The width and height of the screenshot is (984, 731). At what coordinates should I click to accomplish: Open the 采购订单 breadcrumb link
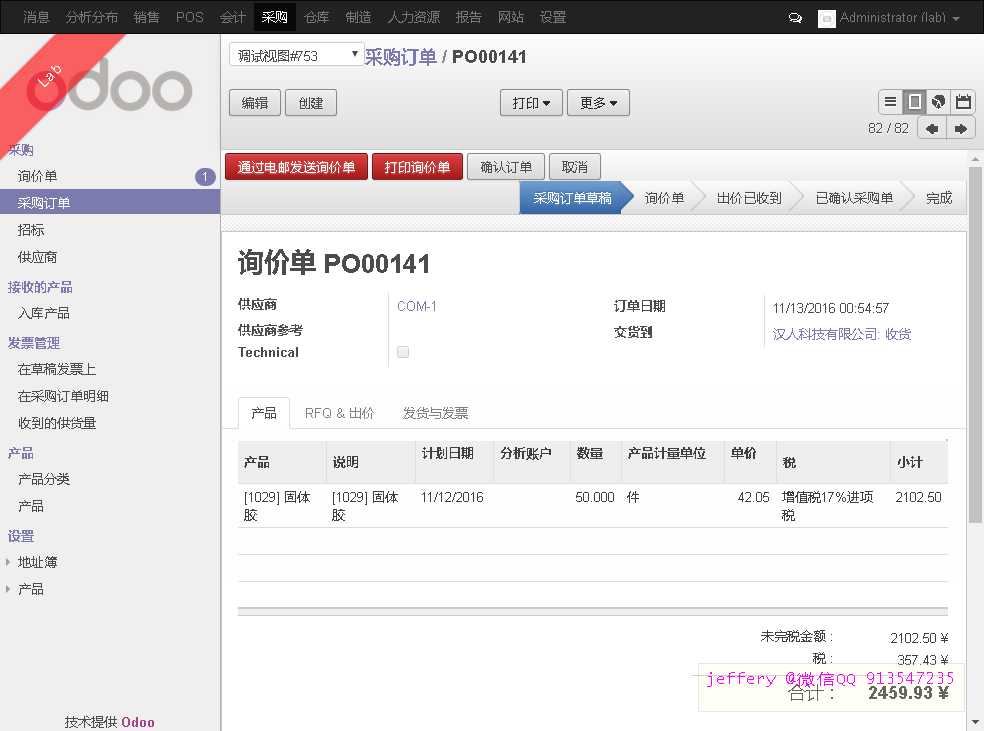pos(400,57)
